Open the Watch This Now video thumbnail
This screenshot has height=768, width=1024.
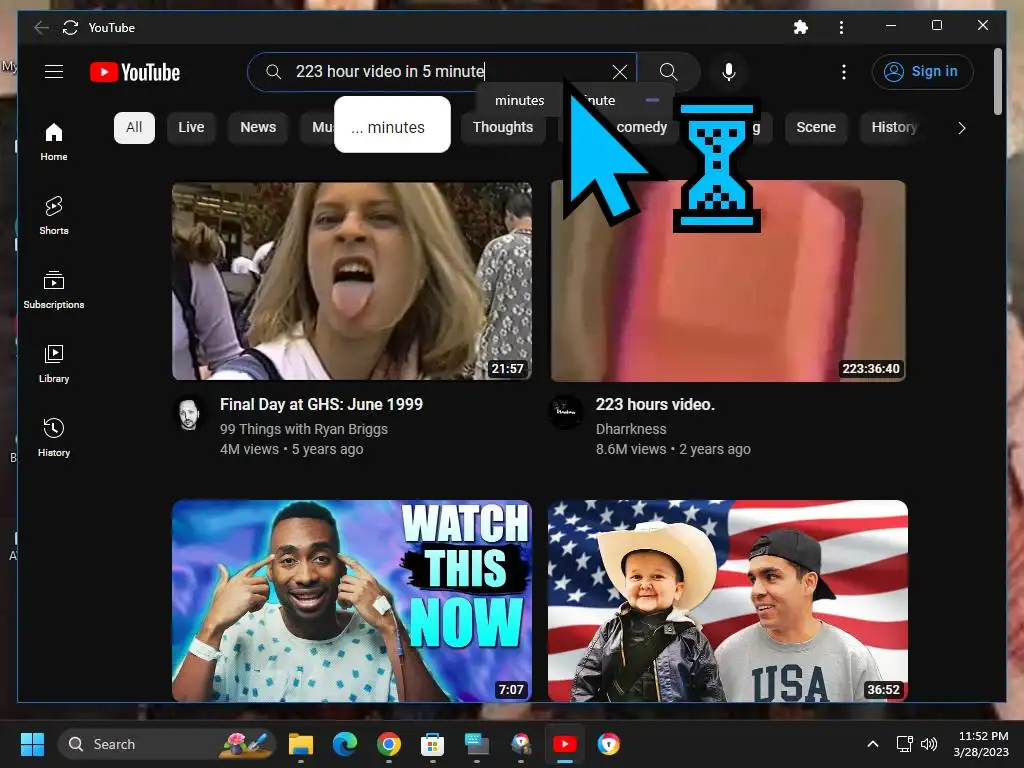point(351,601)
